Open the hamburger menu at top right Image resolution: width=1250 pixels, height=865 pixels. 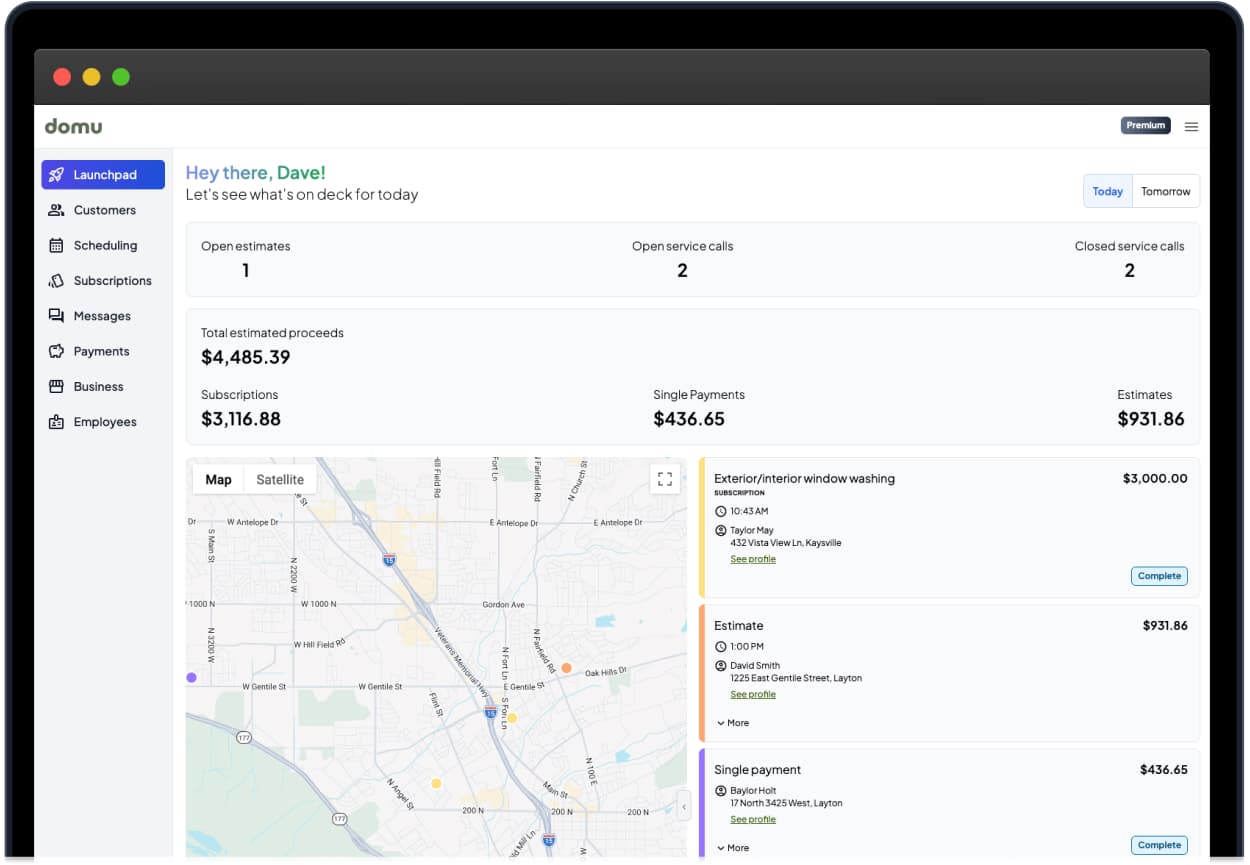tap(1191, 126)
